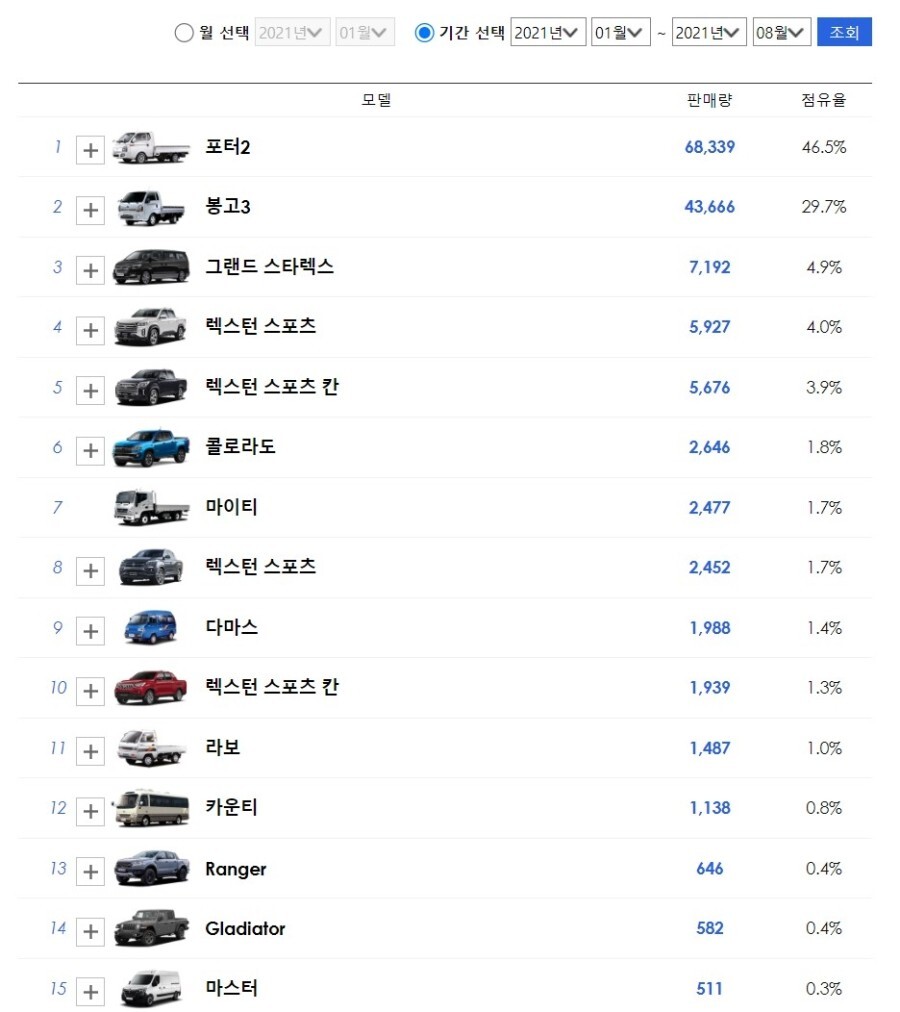Click the plus icon beside 라보
The image size is (900, 1012).
tap(90, 751)
